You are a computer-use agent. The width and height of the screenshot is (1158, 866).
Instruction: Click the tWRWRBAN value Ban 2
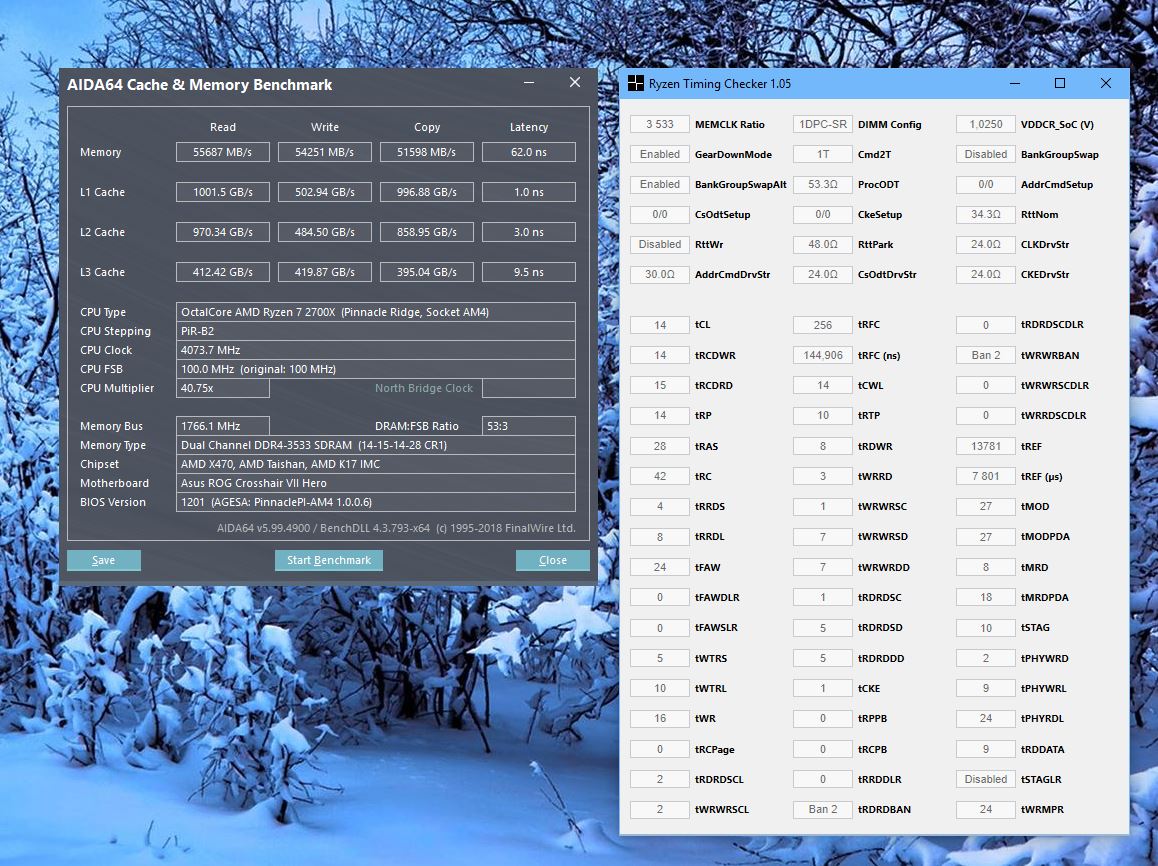tap(986, 355)
